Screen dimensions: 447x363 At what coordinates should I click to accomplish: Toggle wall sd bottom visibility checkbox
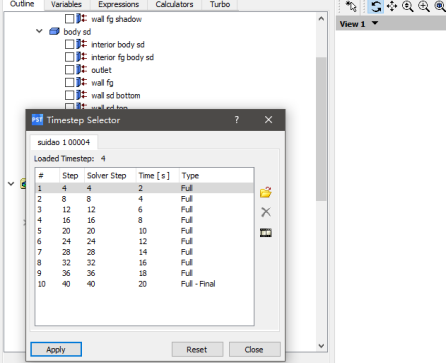click(69, 95)
